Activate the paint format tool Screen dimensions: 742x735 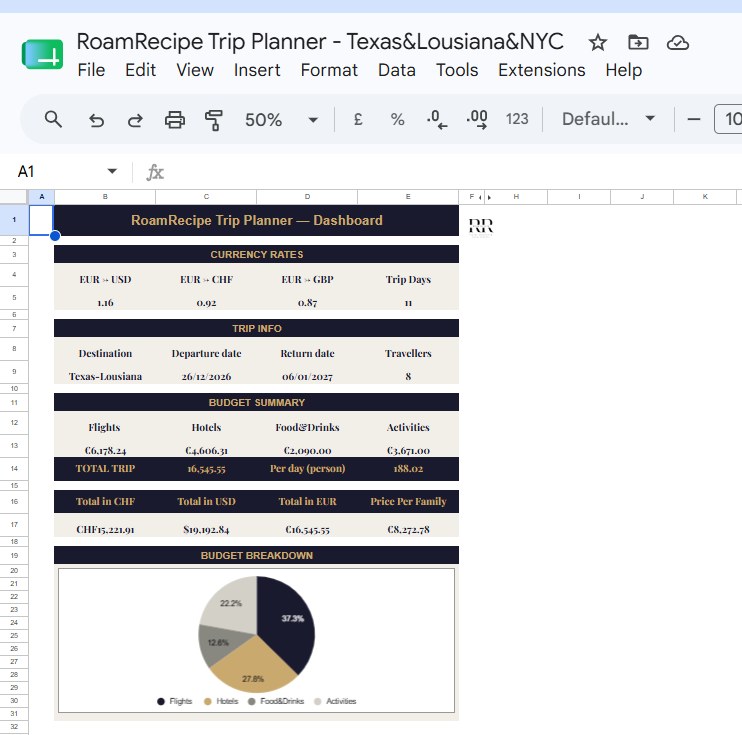pos(213,120)
